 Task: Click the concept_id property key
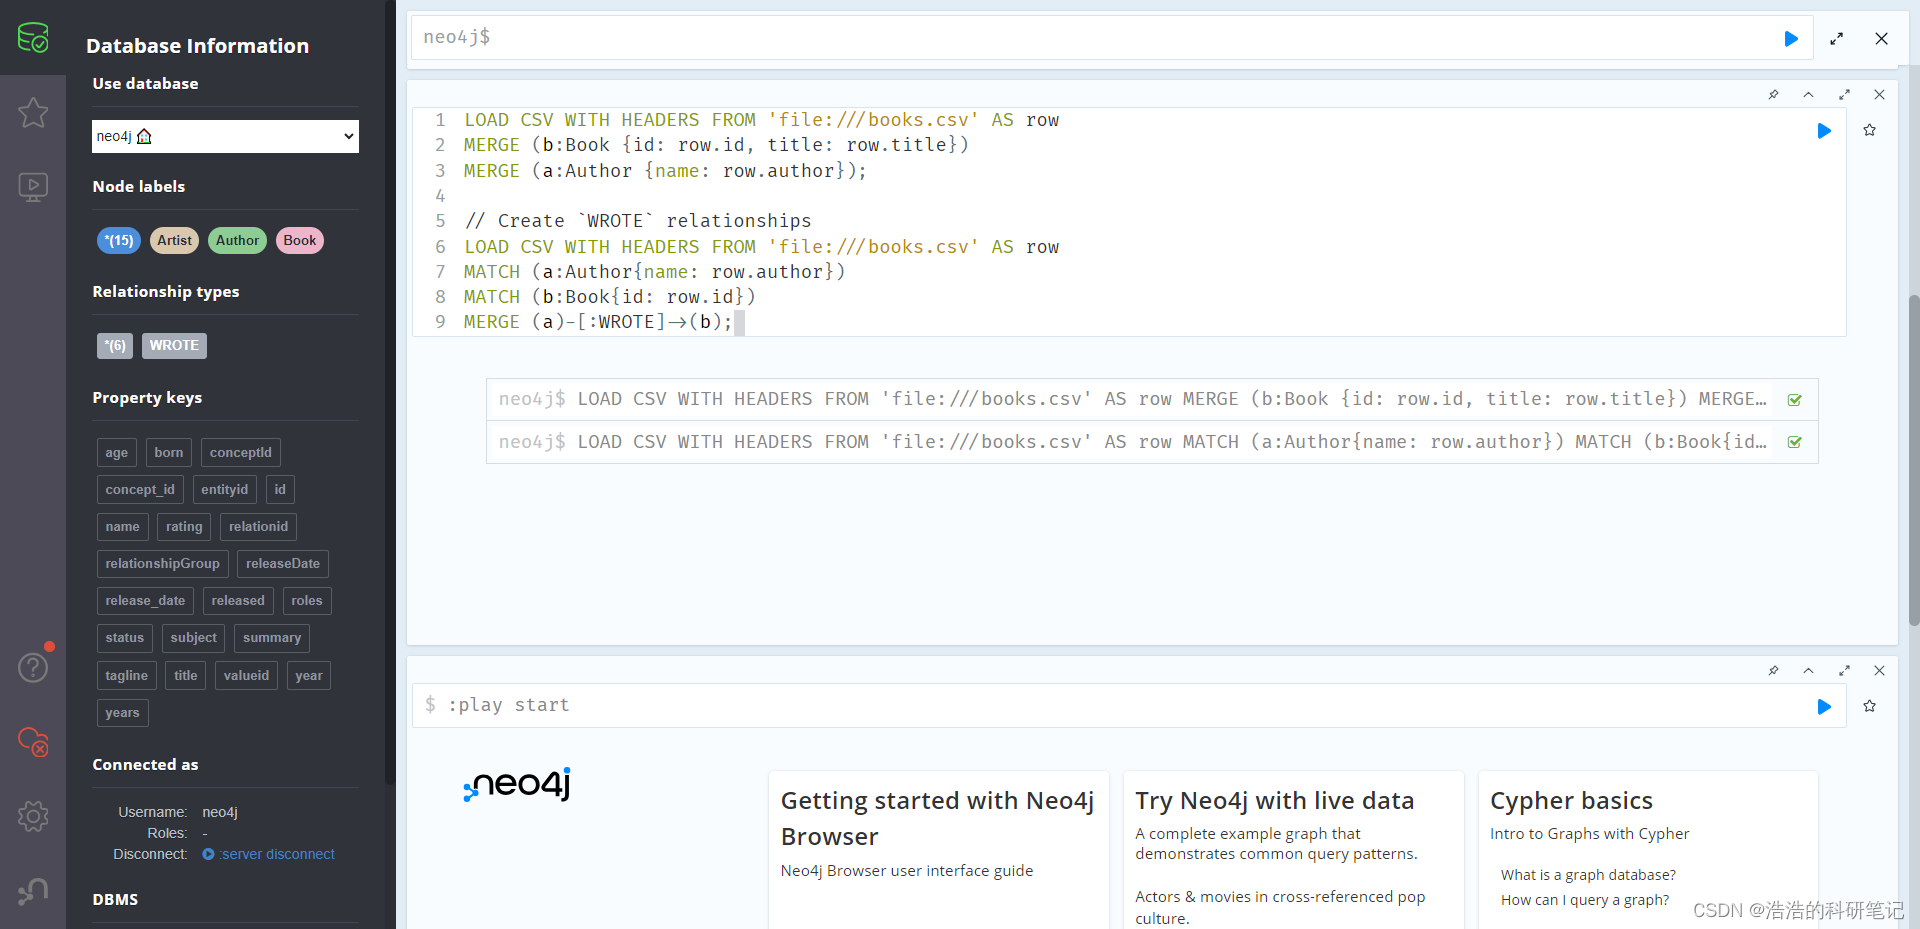click(x=140, y=489)
